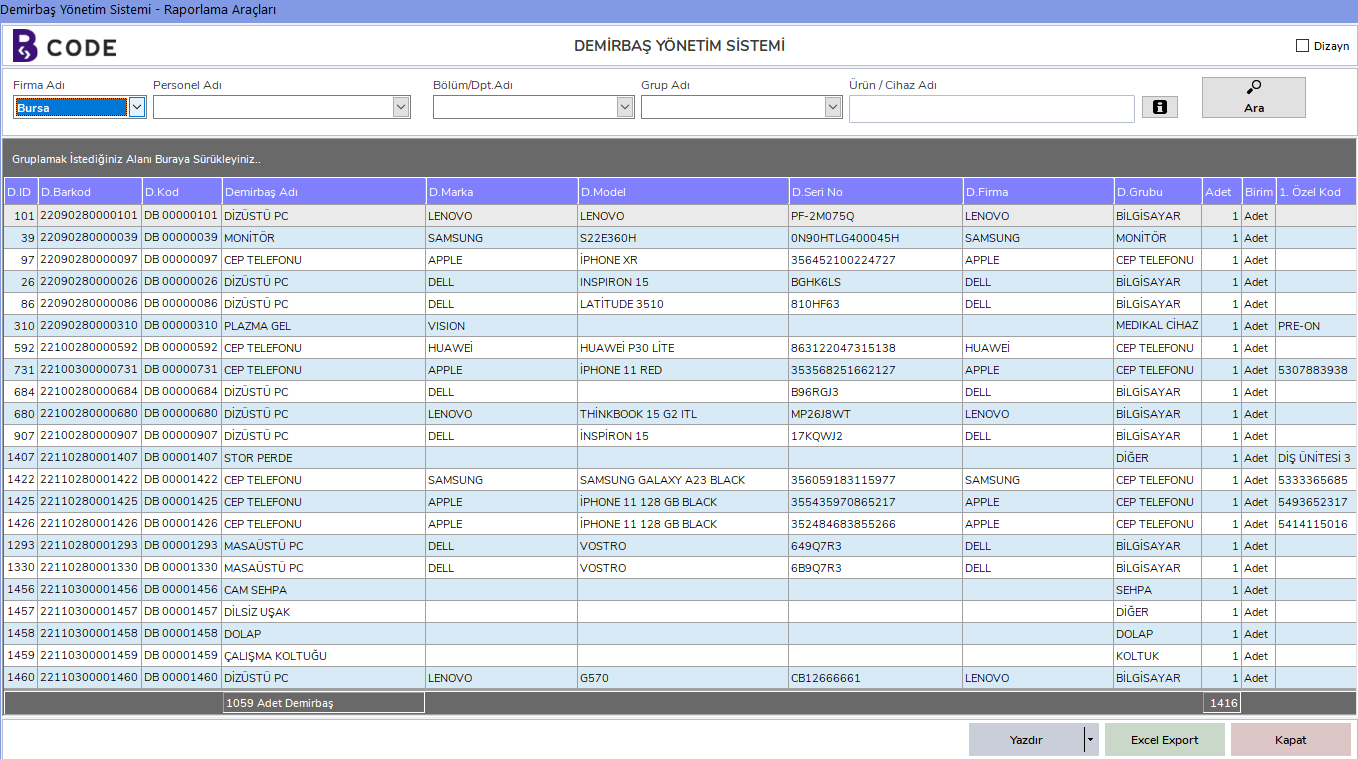The width and height of the screenshot is (1358, 759).
Task: Select the DİLSİZ UŞAK cell
Action: tap(324, 612)
